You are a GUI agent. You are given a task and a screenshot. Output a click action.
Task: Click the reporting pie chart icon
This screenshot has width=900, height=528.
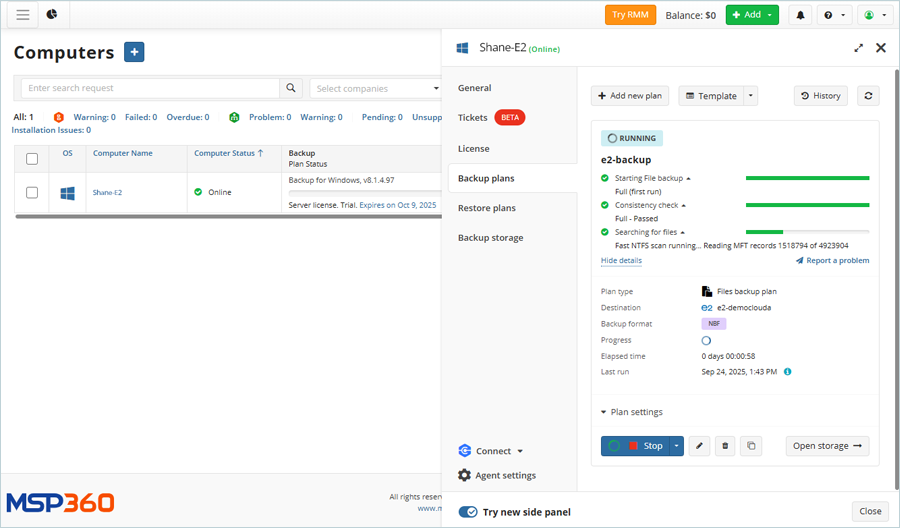tap(52, 15)
